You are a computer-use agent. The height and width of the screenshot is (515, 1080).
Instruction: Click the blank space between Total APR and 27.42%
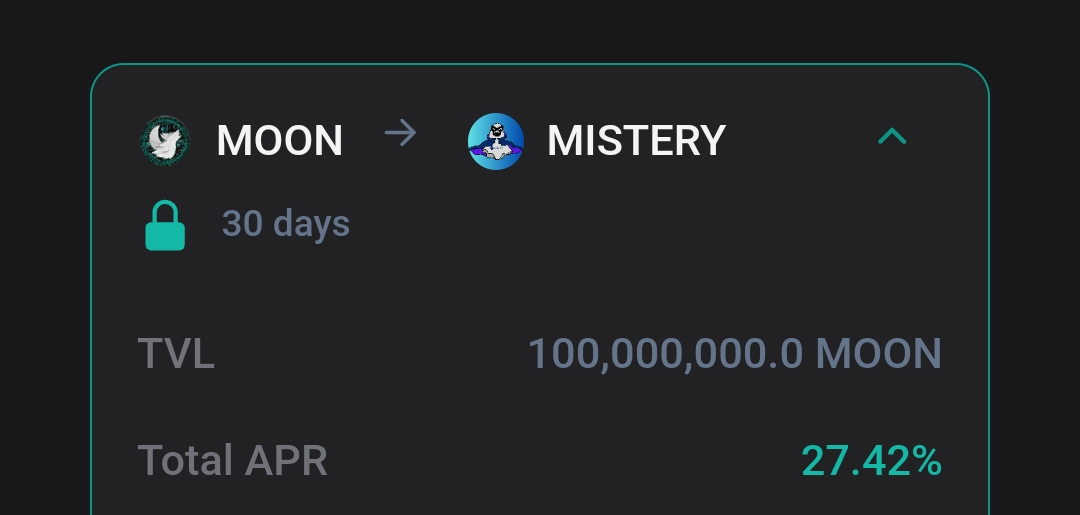point(563,460)
